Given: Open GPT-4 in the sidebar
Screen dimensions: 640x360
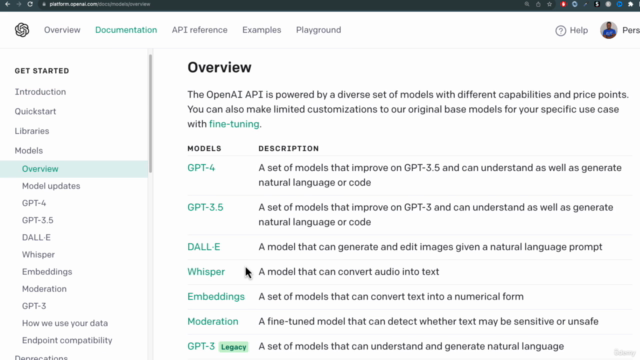Looking at the screenshot, I should click(34, 203).
